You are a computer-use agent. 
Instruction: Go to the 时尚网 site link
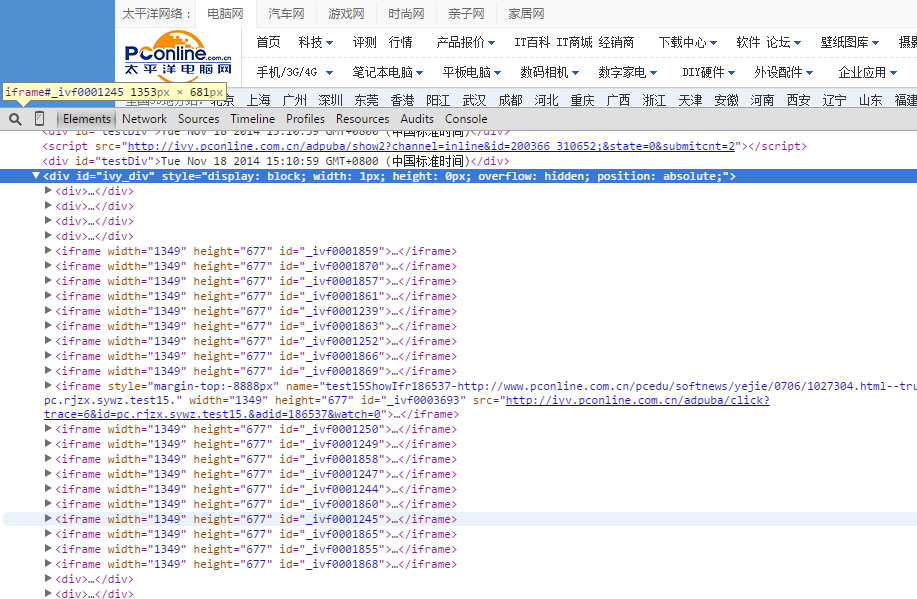[406, 13]
